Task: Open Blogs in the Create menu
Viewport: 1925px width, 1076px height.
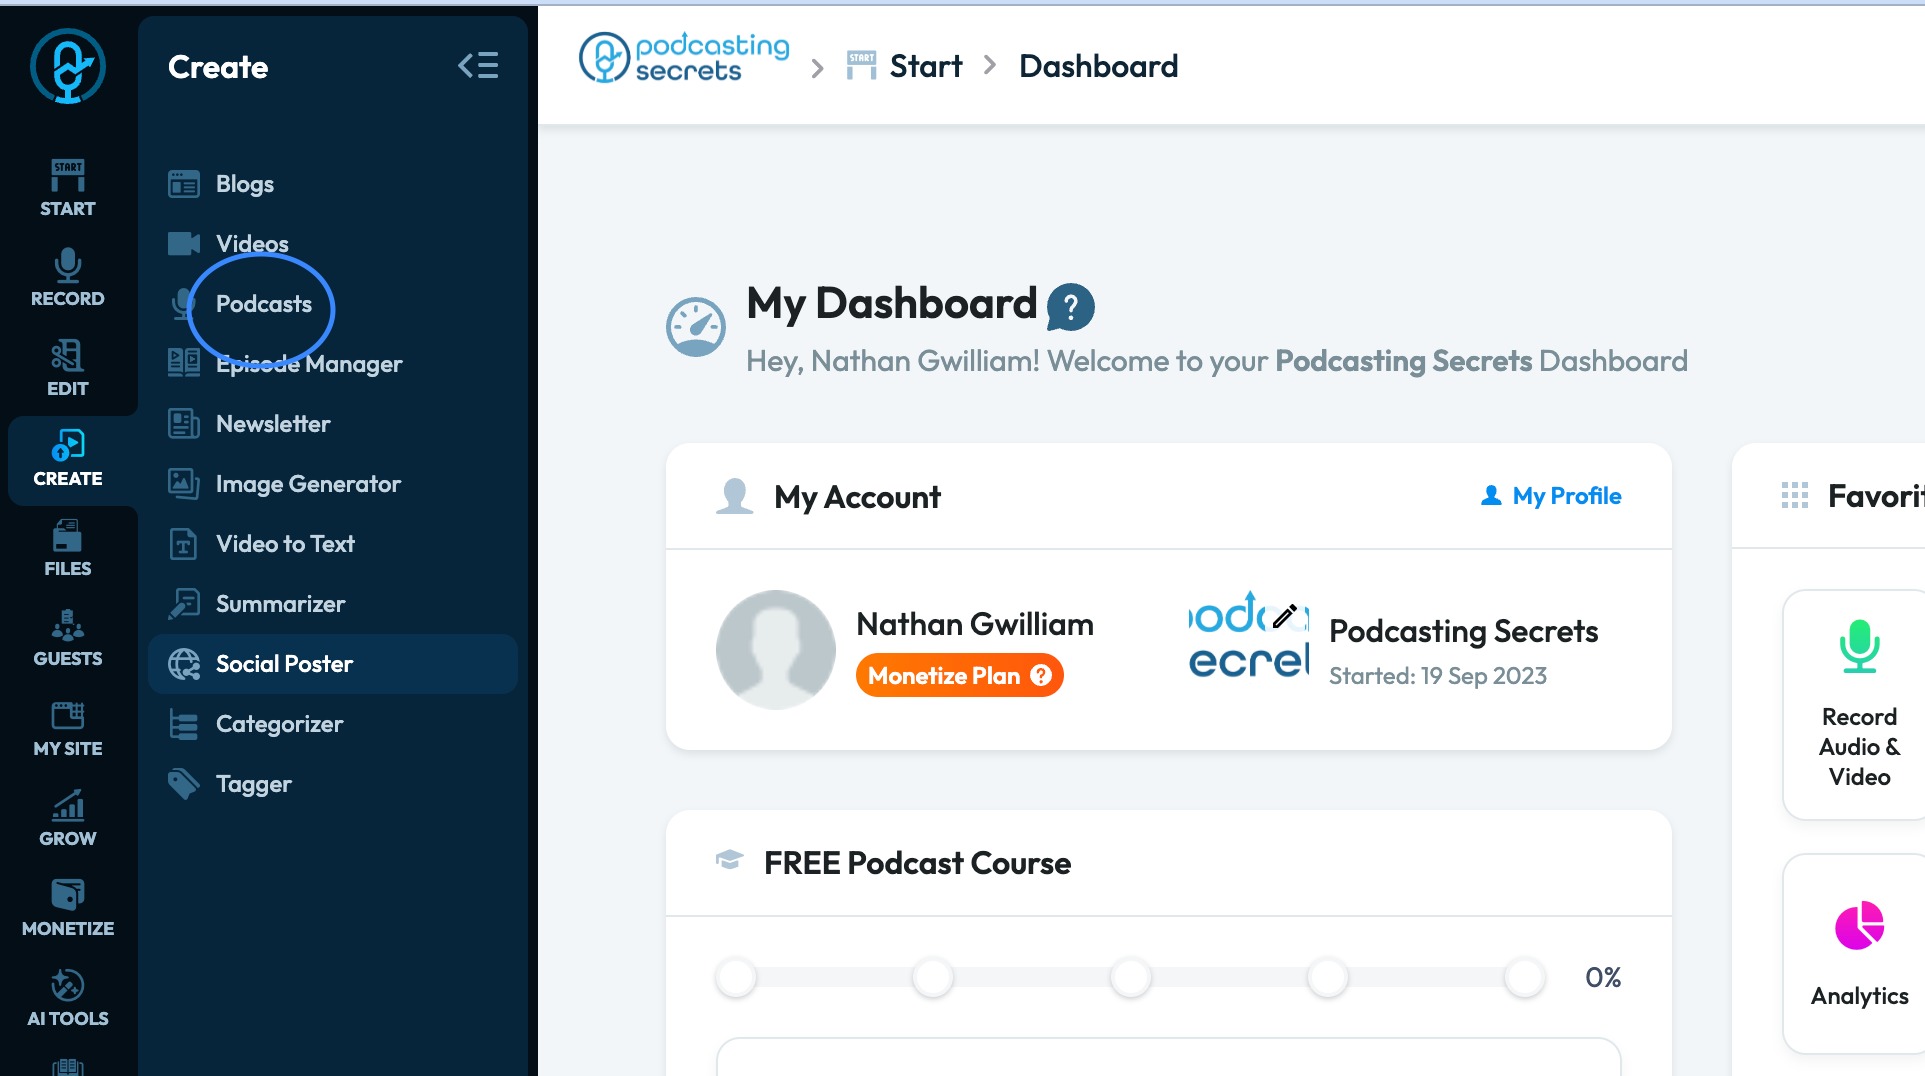Action: click(x=332, y=184)
